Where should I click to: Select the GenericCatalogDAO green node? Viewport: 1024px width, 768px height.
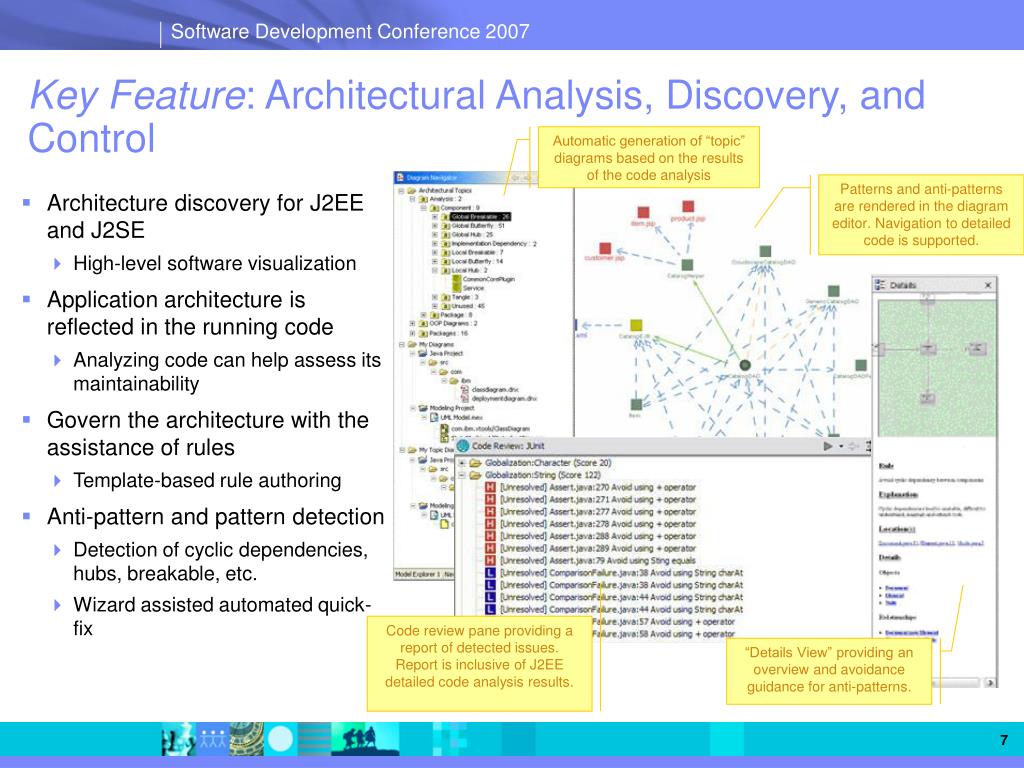tap(833, 291)
